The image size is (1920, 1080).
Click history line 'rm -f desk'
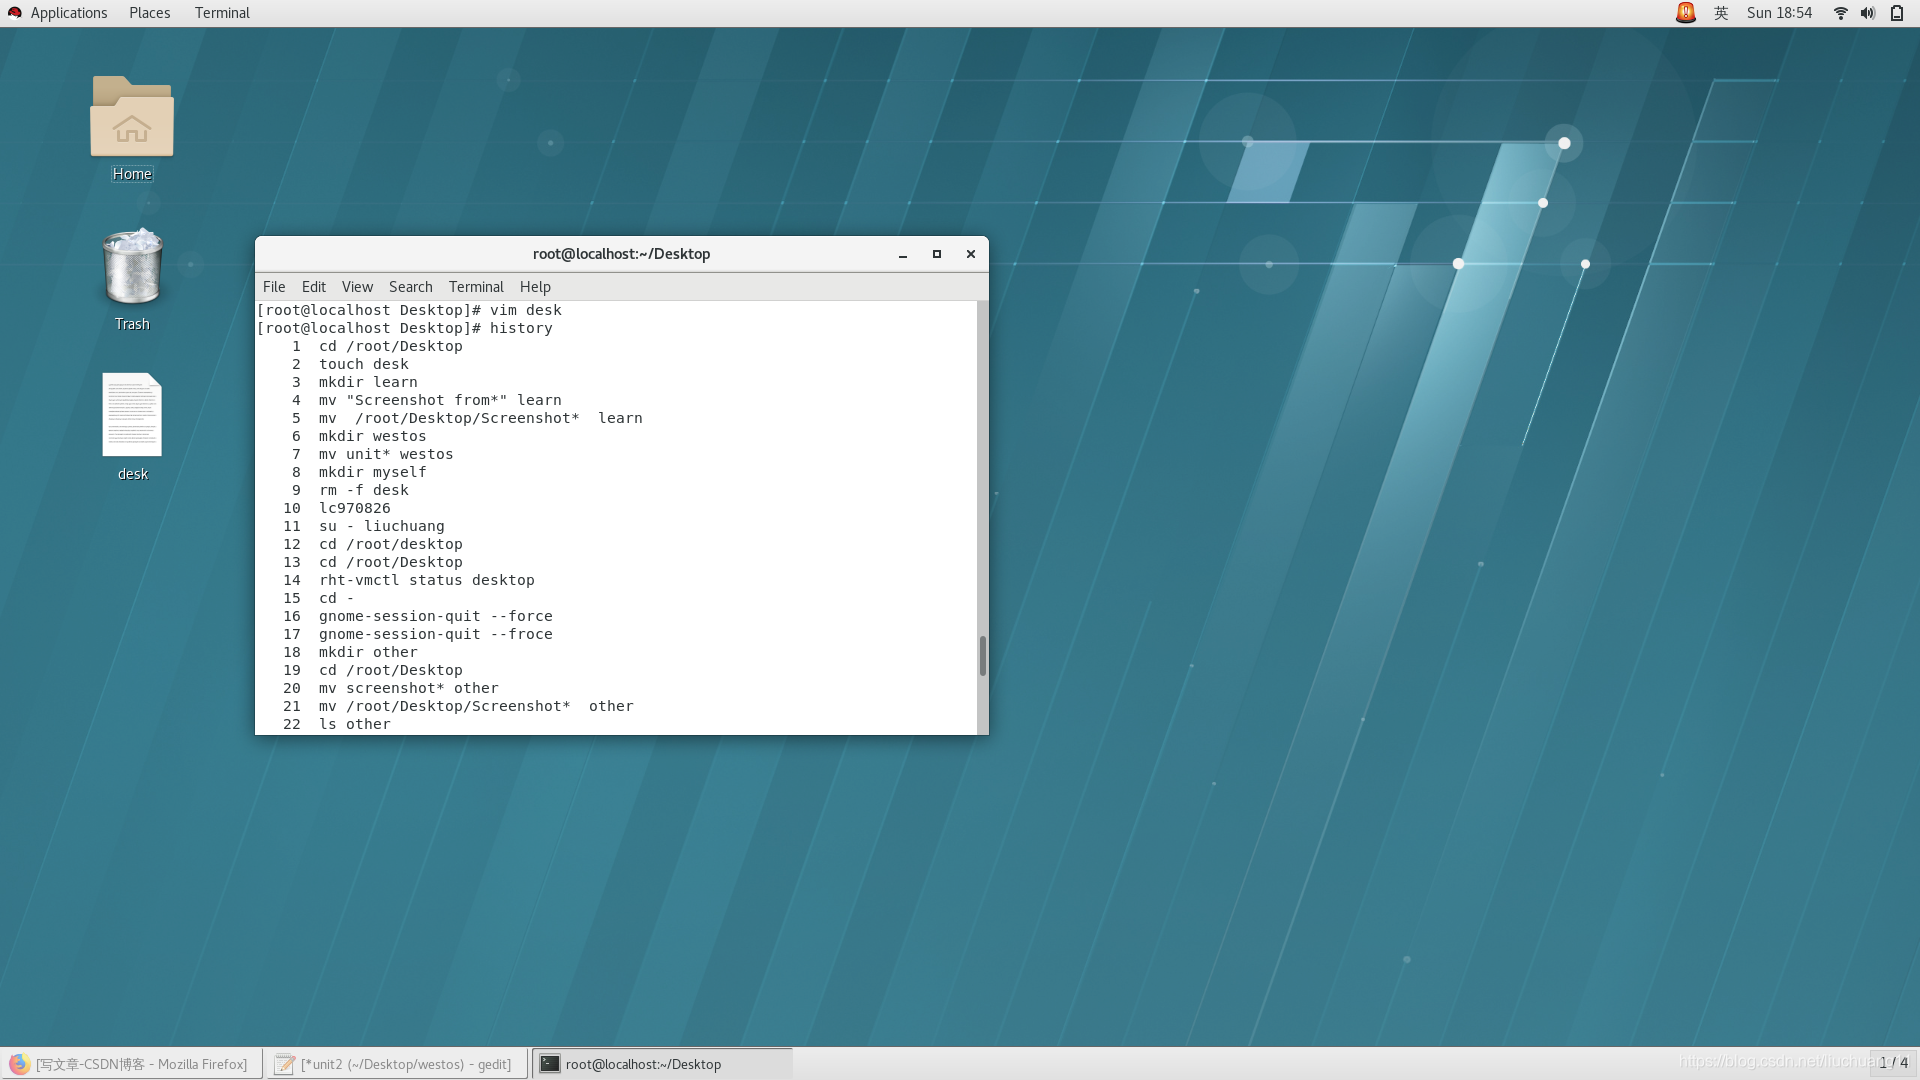click(x=364, y=490)
